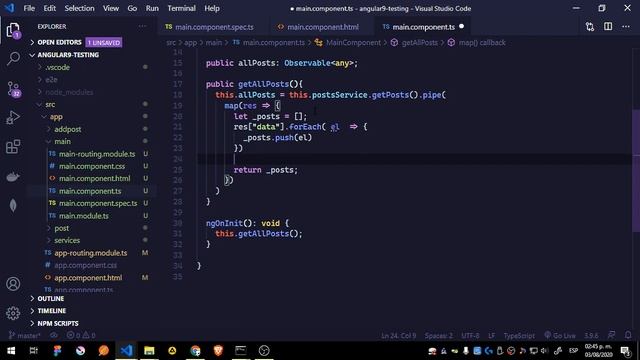Viewport: 640px width, 360px height.
Task: Open the Windows Start menu
Action: [11, 351]
